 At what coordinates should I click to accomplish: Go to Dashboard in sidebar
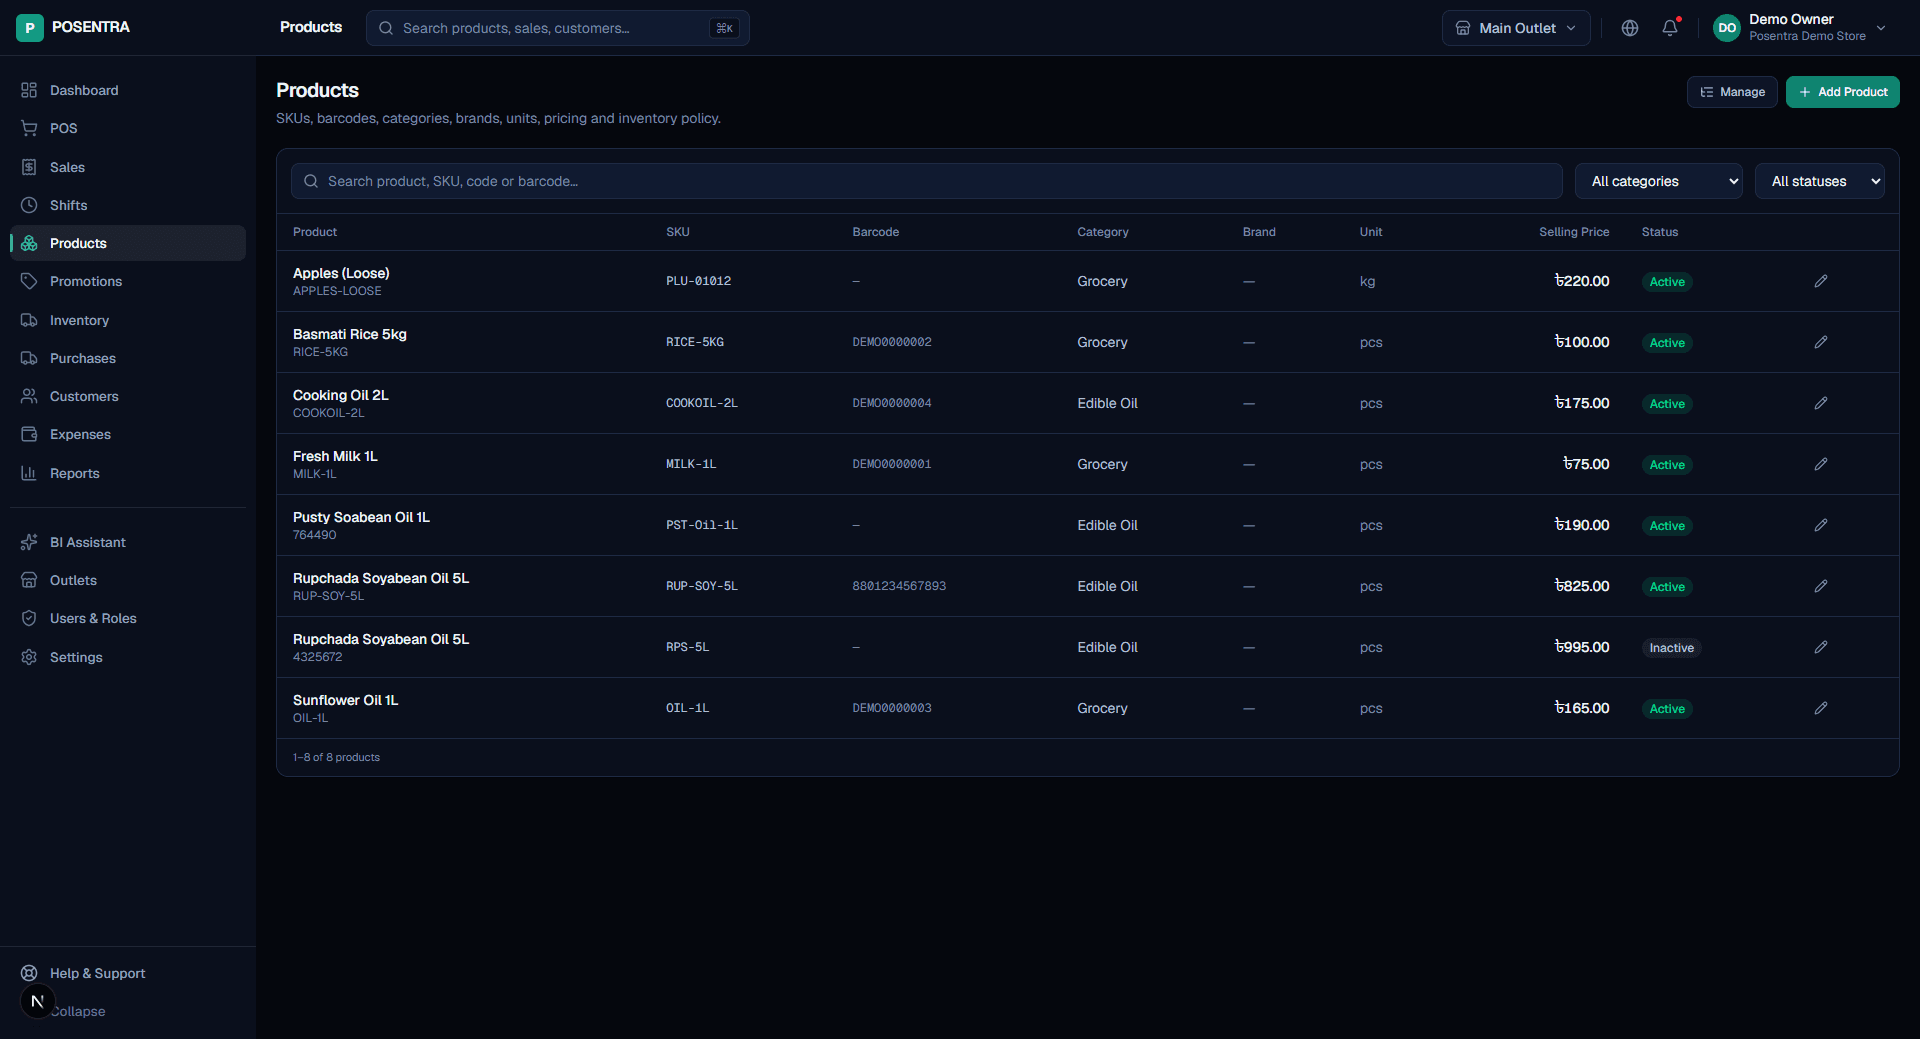pos(128,90)
